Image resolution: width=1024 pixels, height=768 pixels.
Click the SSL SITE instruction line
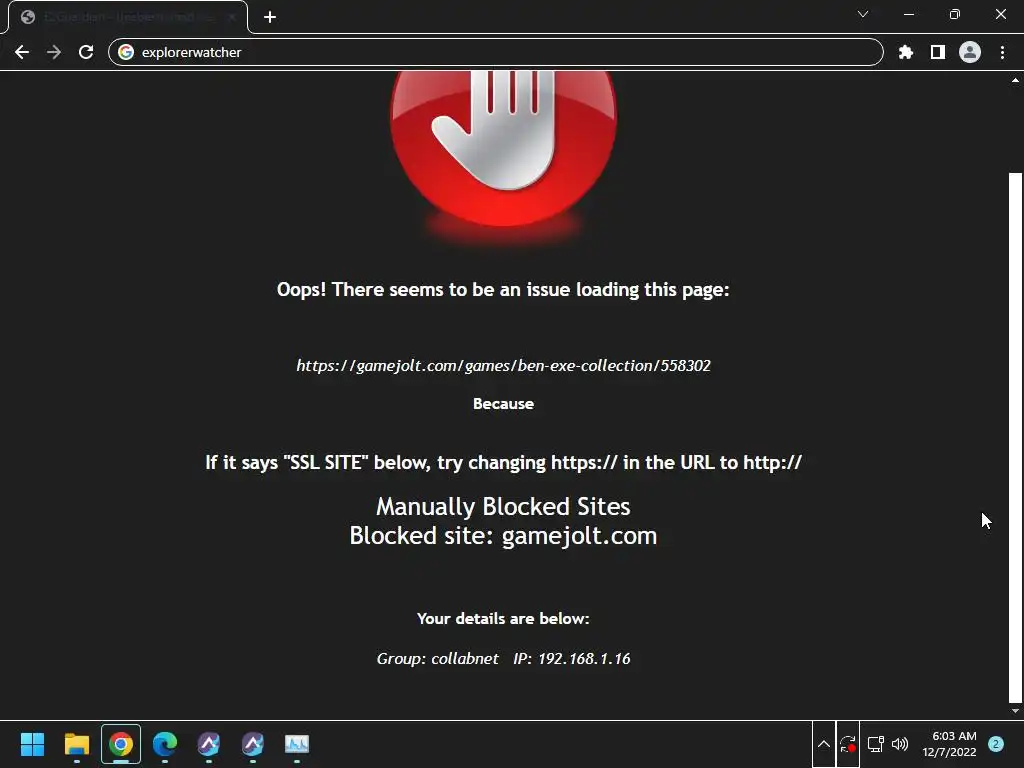point(504,462)
